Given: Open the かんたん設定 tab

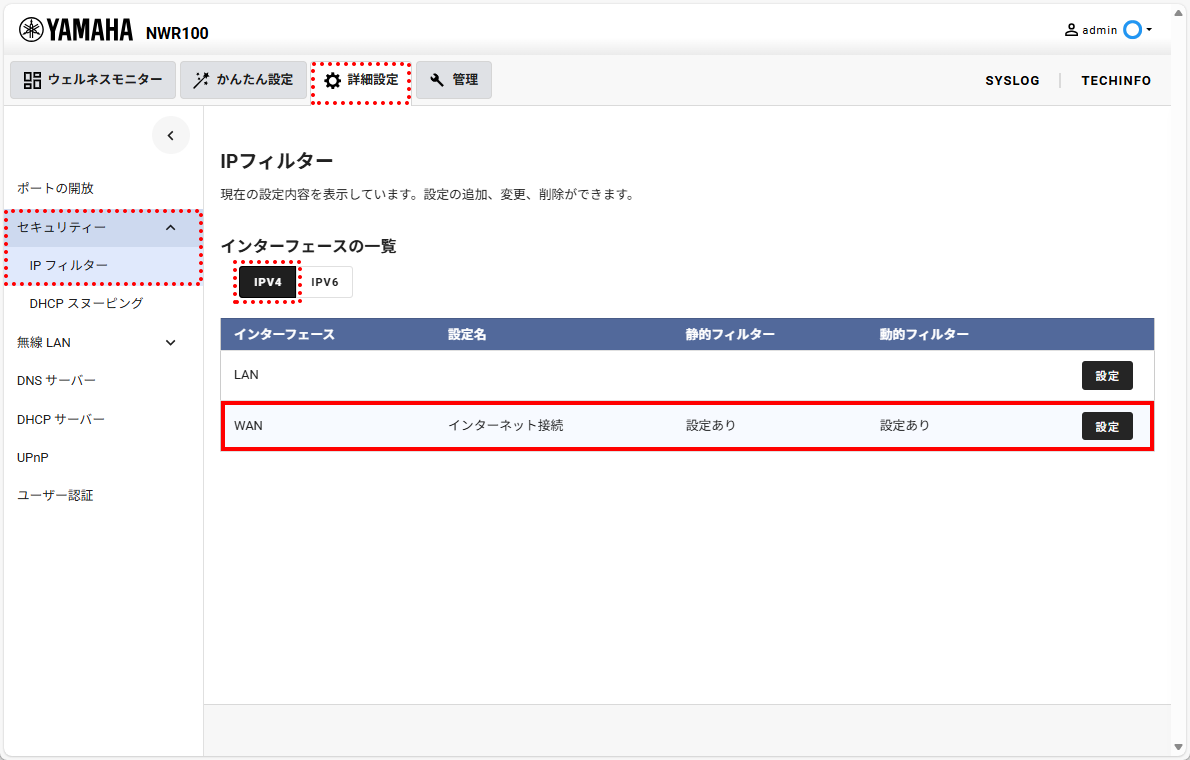Looking at the screenshot, I should pyautogui.click(x=243, y=80).
